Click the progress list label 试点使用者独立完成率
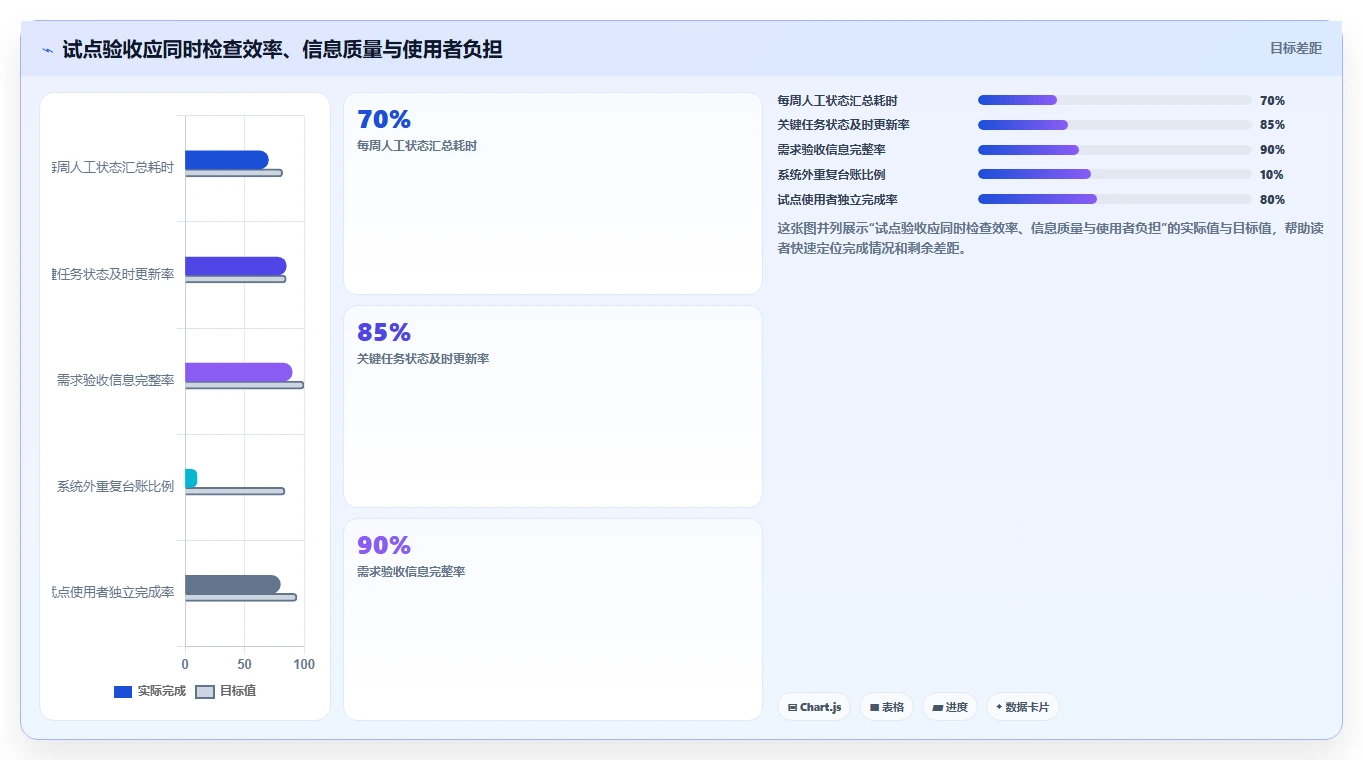This screenshot has height=760, width=1363. click(837, 200)
